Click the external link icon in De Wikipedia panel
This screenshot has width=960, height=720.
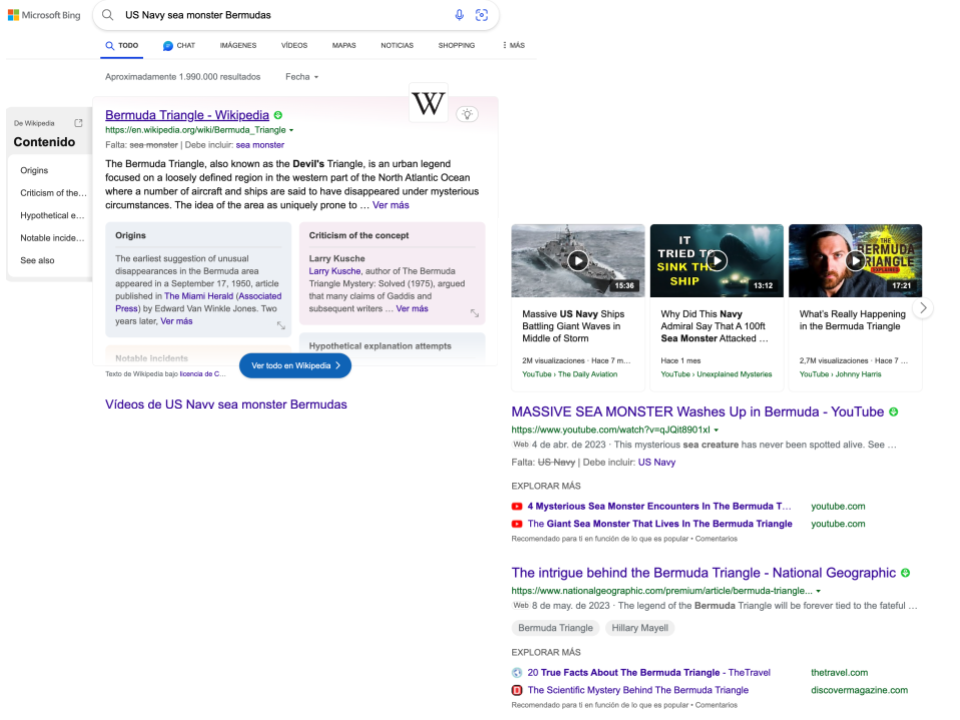tap(79, 123)
